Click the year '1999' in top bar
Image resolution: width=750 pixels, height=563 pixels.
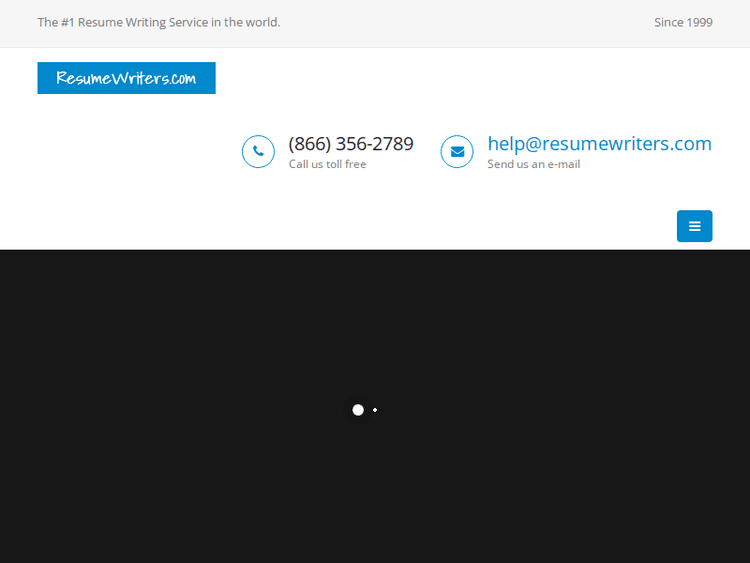[x=700, y=22]
